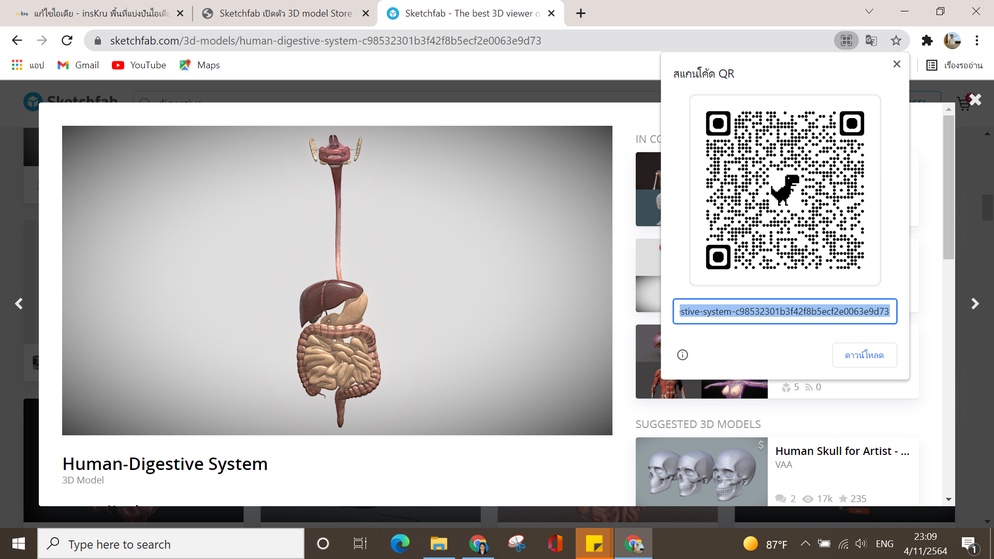Click the QR popup info icon
This screenshot has width=994, height=559.
(x=682, y=355)
